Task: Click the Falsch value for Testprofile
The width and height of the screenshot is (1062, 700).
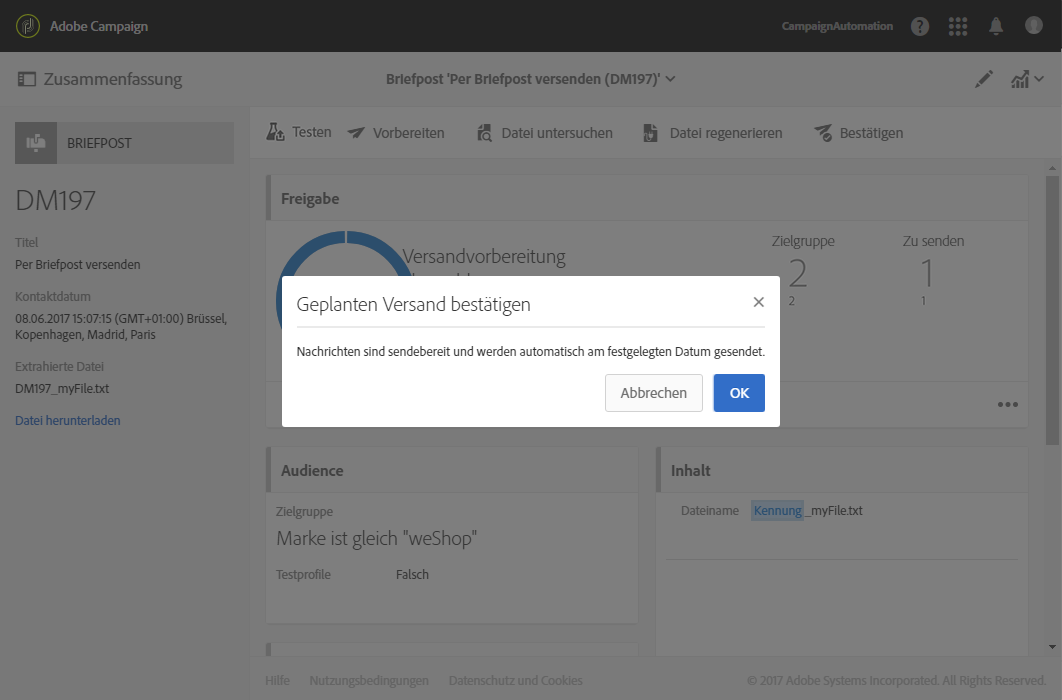Action: point(412,574)
